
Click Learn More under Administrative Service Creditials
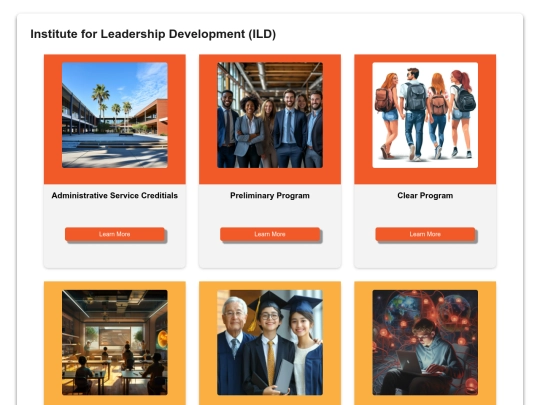tap(115, 234)
